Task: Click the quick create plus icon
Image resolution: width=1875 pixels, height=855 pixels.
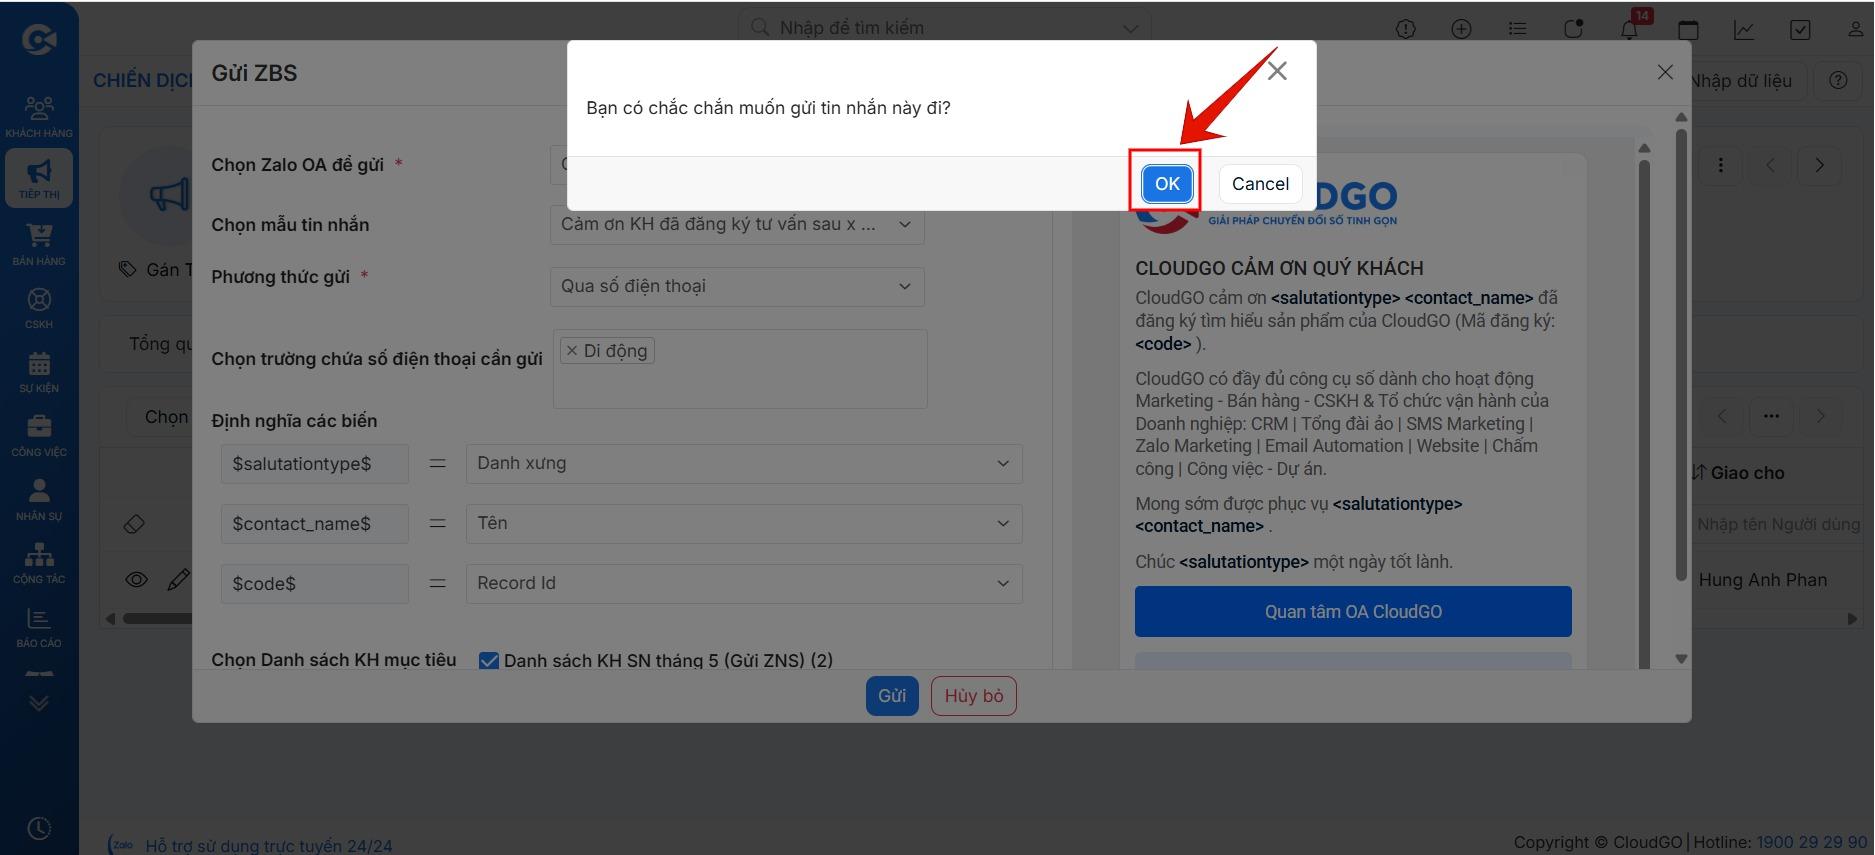Action: [x=1461, y=29]
